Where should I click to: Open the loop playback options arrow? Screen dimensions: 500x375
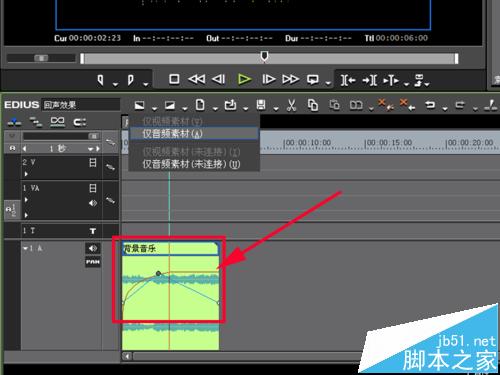tap(328, 83)
